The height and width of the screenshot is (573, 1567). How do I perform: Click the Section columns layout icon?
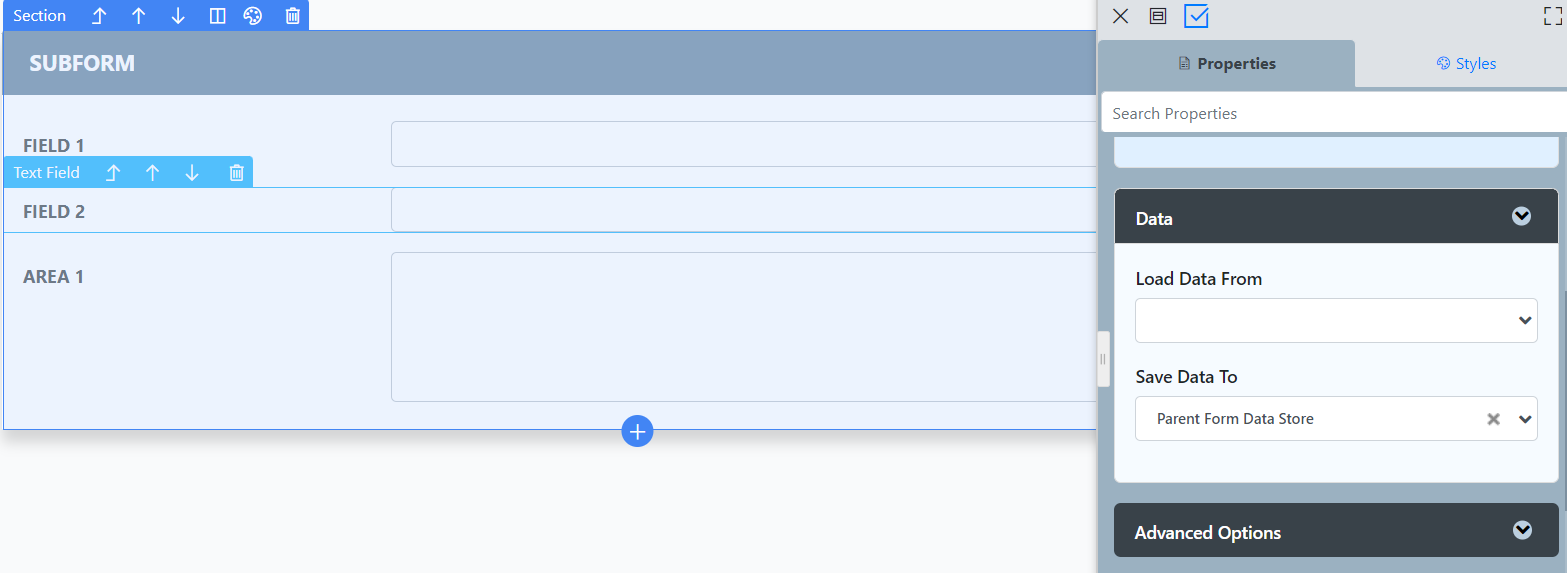coord(217,16)
